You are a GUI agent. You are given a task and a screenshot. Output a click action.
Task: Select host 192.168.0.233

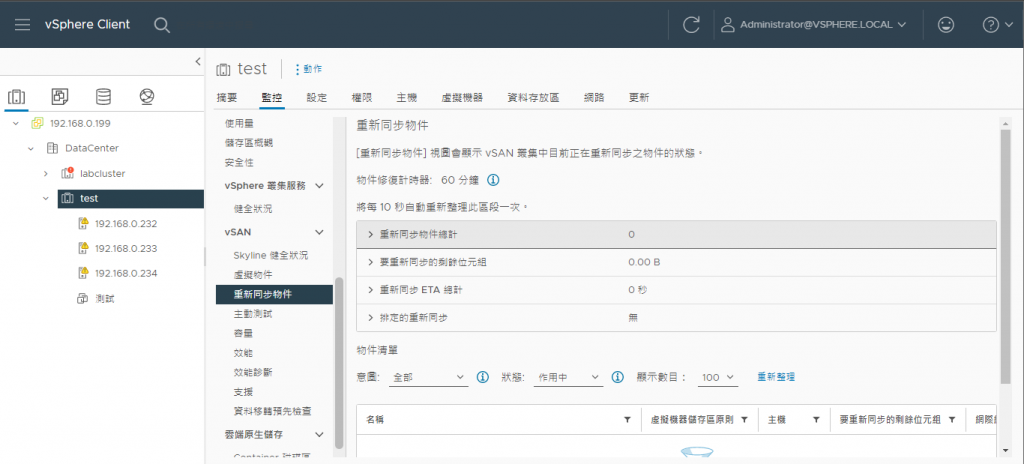[x=126, y=248]
